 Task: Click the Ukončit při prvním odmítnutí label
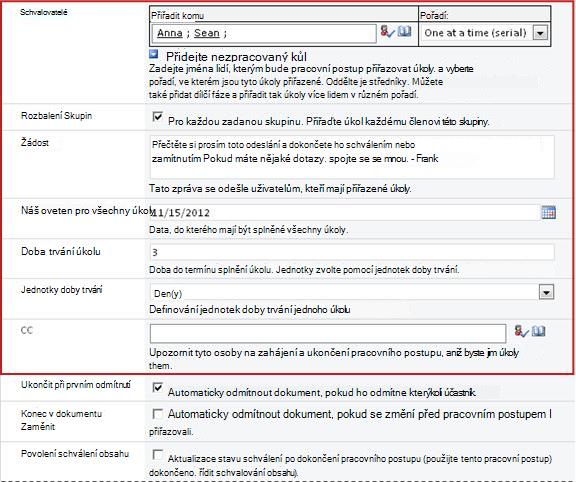(x=76, y=385)
